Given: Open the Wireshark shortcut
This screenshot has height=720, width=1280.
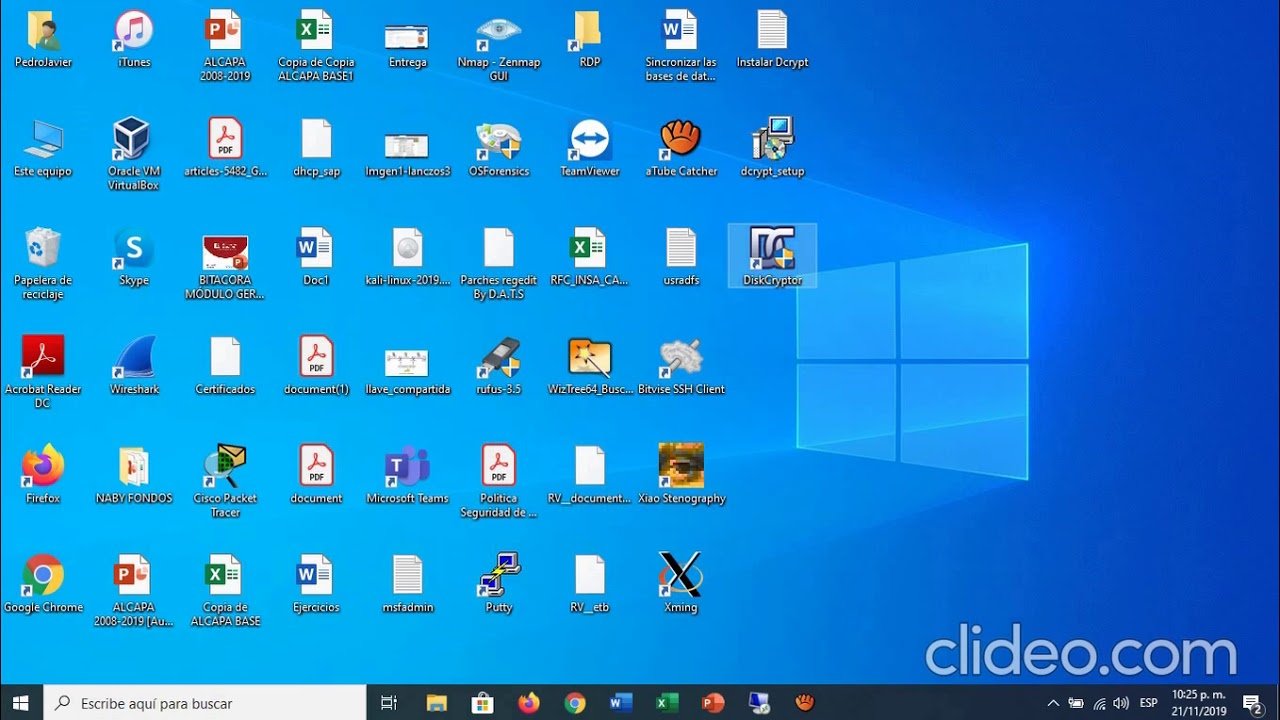Looking at the screenshot, I should tap(134, 366).
